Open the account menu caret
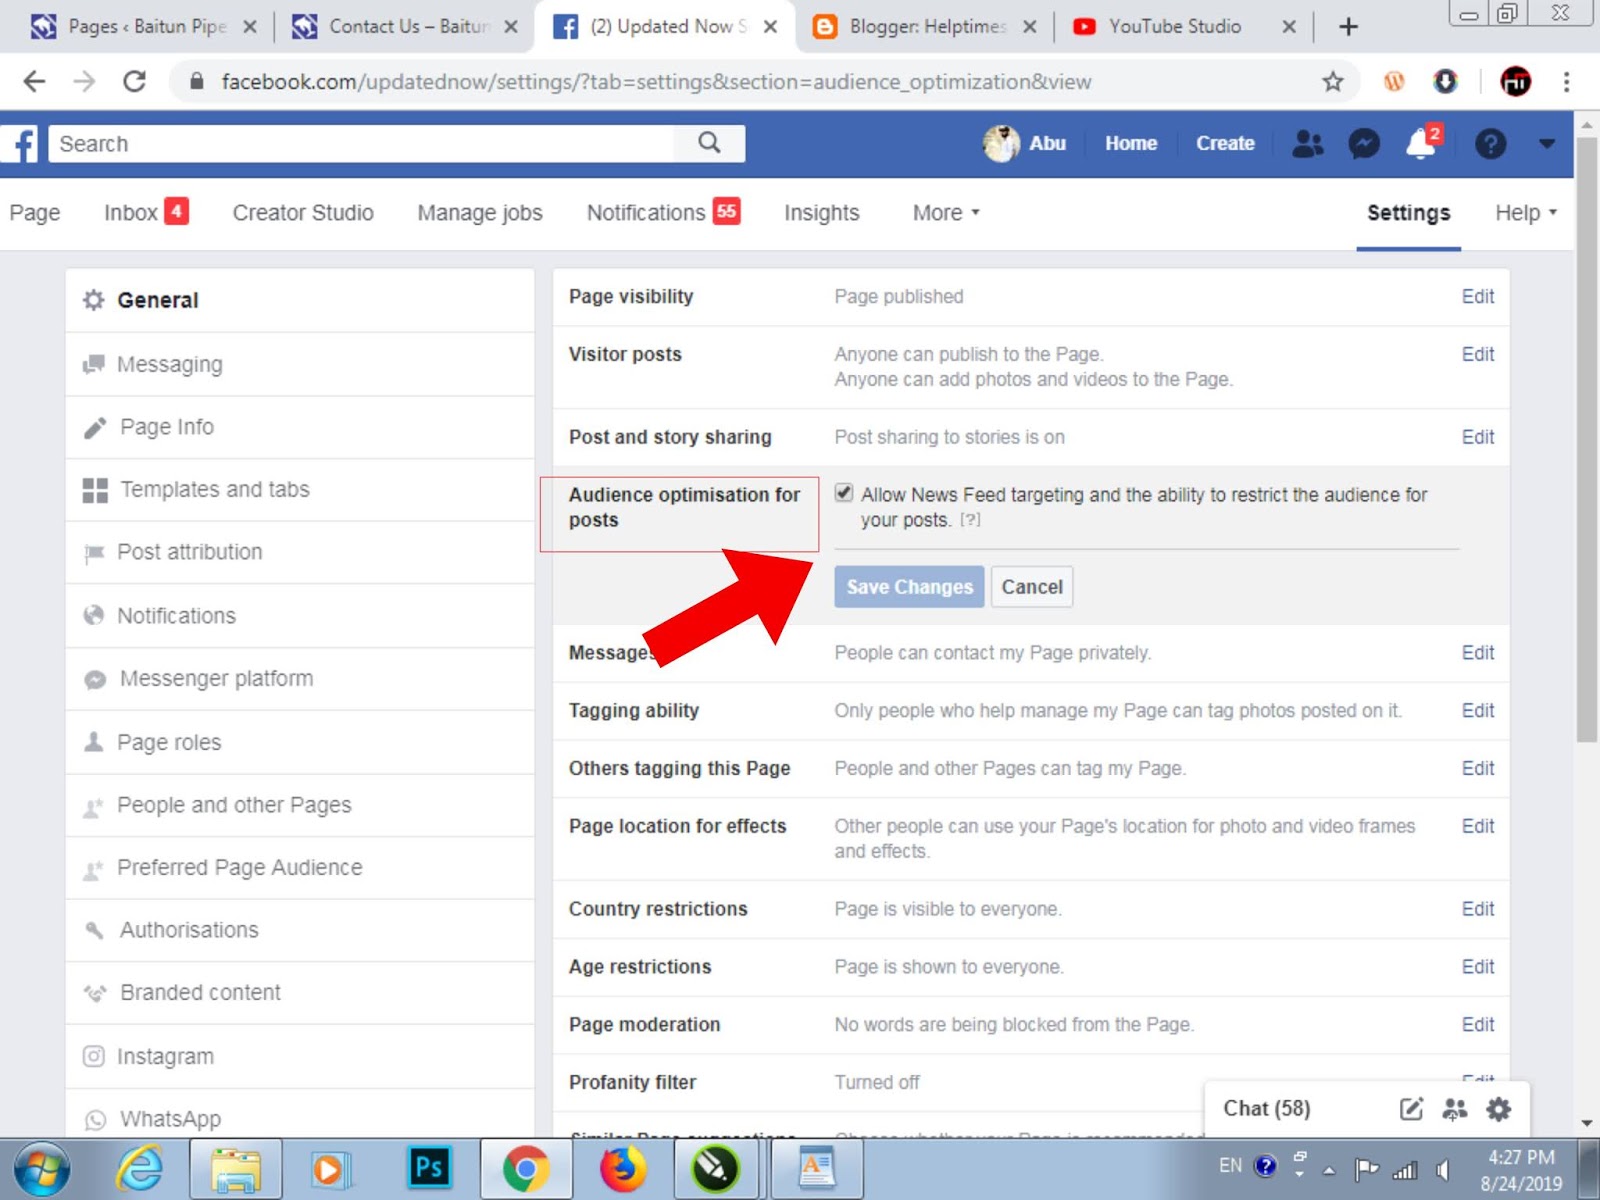The width and height of the screenshot is (1600, 1200). coord(1546,143)
